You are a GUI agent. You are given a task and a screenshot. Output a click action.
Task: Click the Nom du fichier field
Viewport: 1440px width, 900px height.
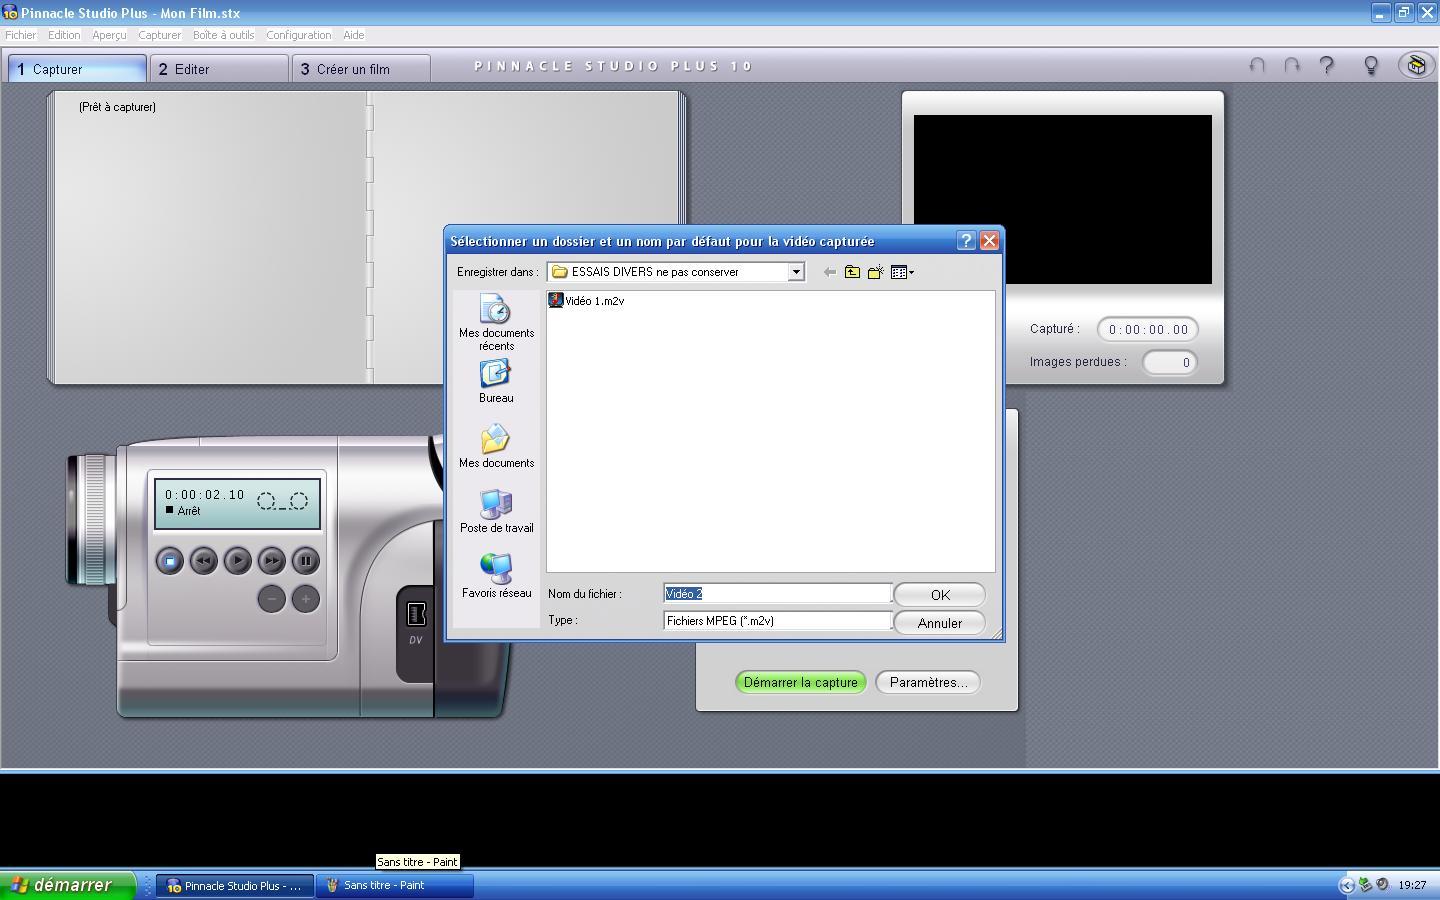777,594
